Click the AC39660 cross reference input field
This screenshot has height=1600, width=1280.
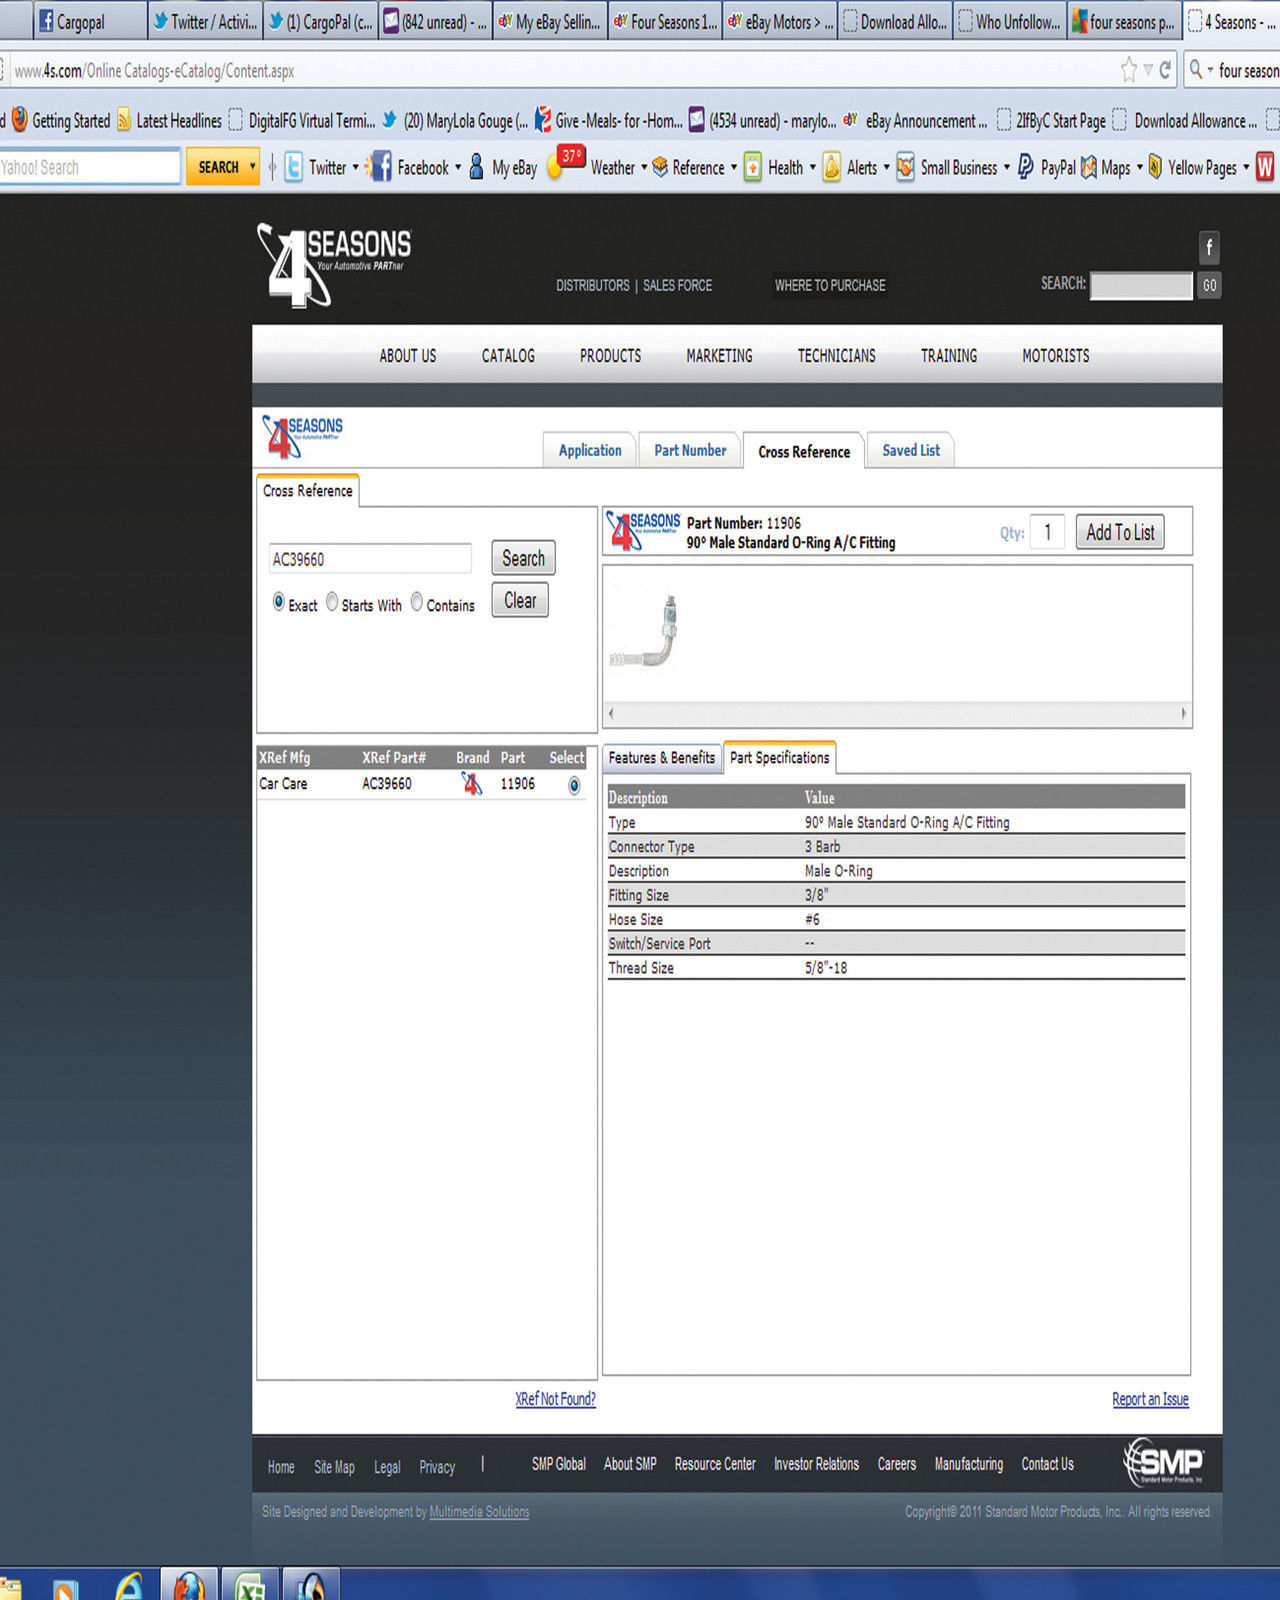(370, 559)
